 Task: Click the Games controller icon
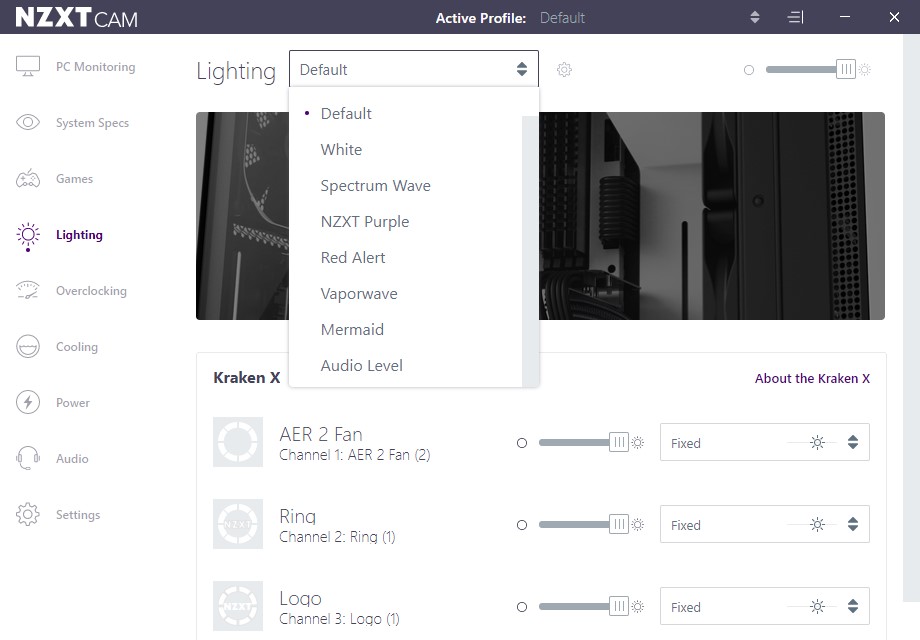pyautogui.click(x=28, y=178)
